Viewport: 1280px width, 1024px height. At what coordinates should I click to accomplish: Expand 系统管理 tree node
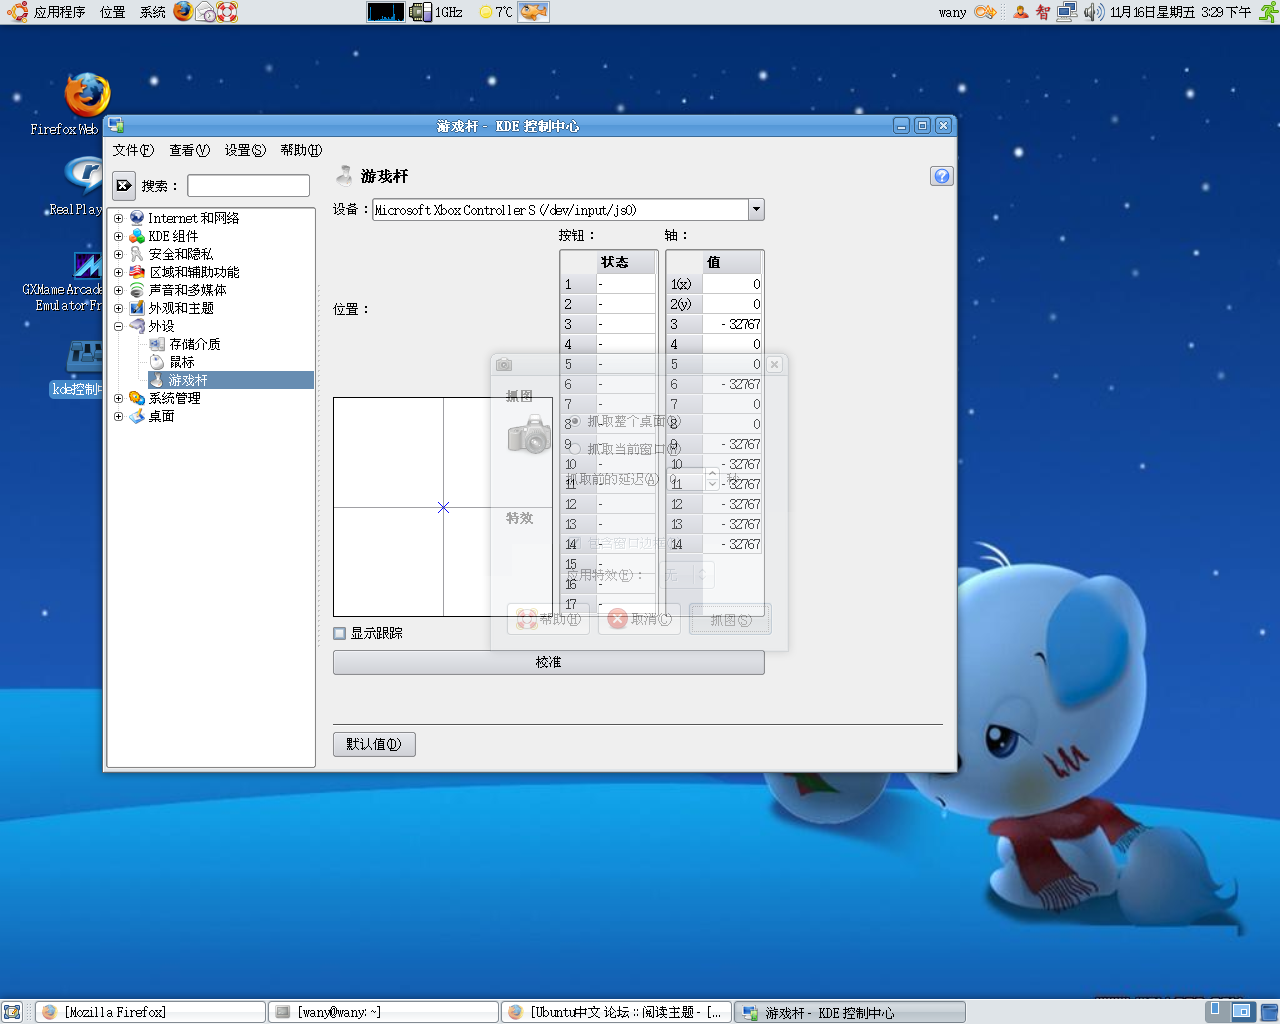pos(118,398)
